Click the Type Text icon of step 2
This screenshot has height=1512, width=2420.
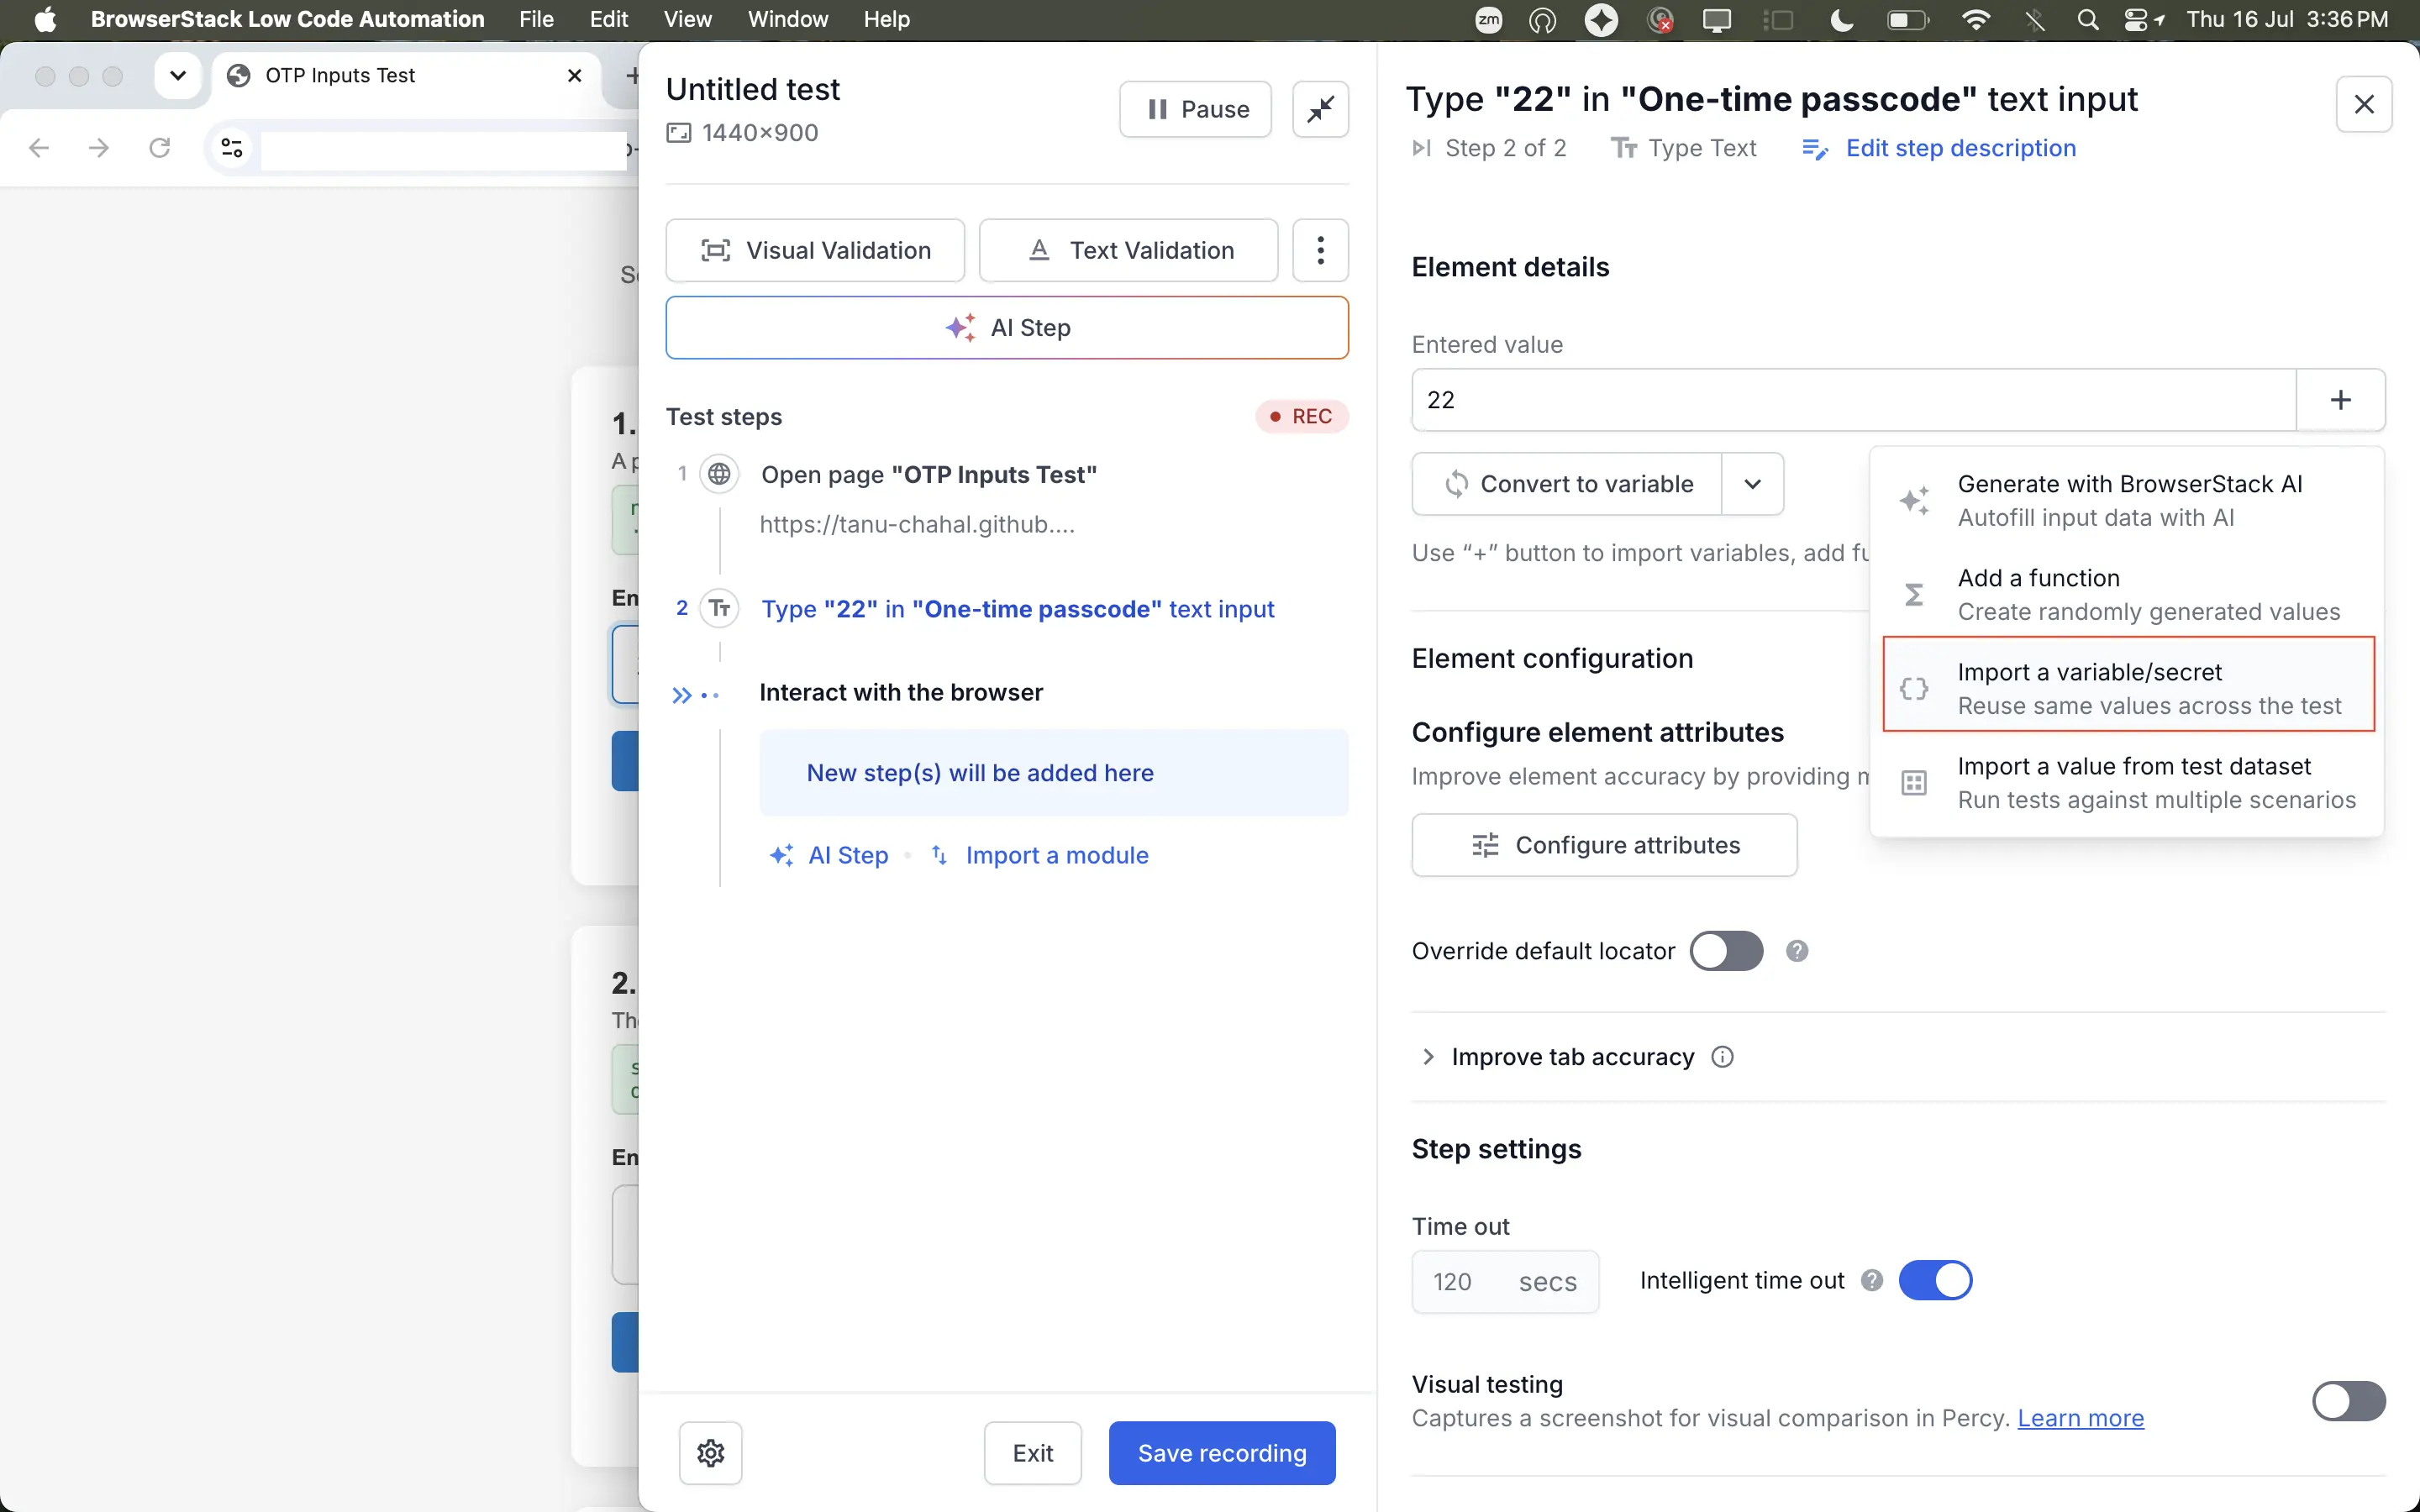(x=719, y=608)
